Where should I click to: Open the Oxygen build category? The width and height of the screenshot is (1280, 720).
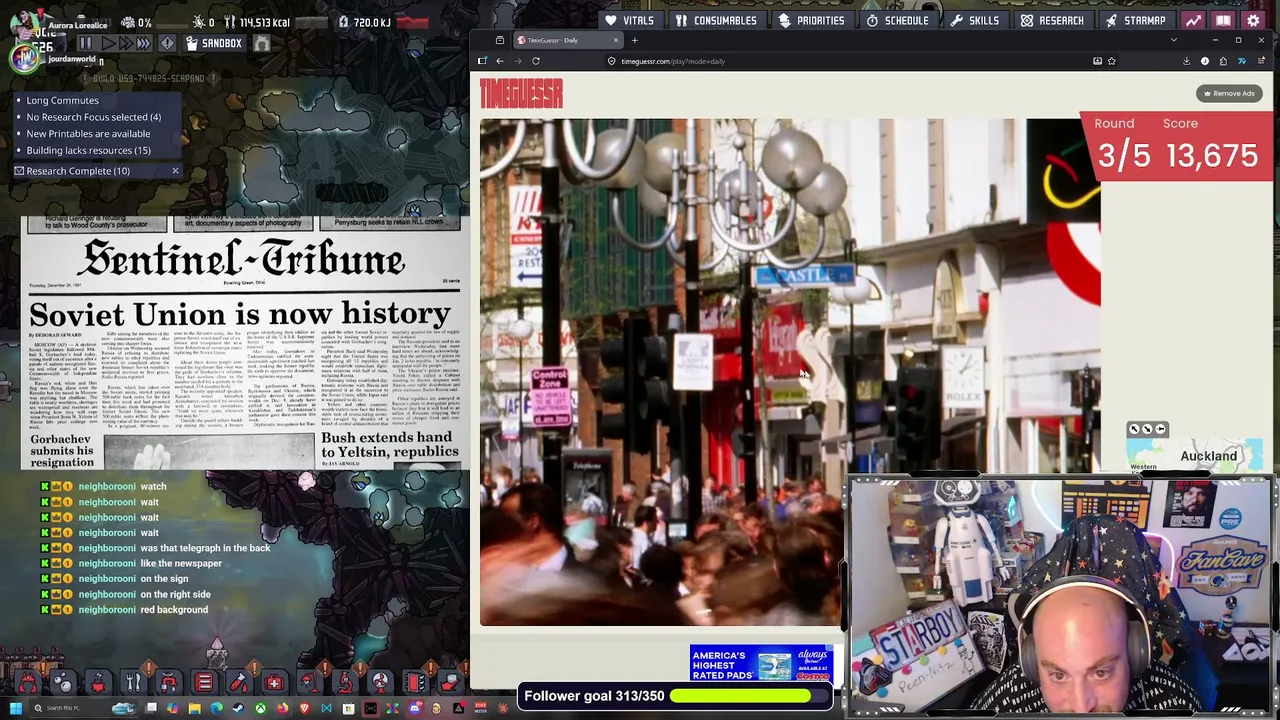coord(62,683)
